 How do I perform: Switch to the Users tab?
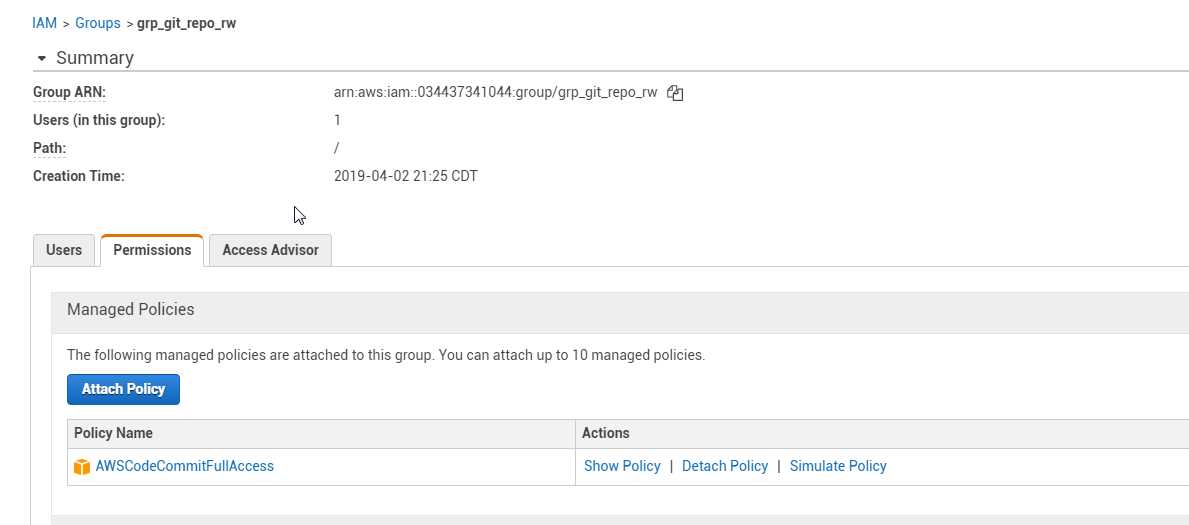pyautogui.click(x=64, y=250)
